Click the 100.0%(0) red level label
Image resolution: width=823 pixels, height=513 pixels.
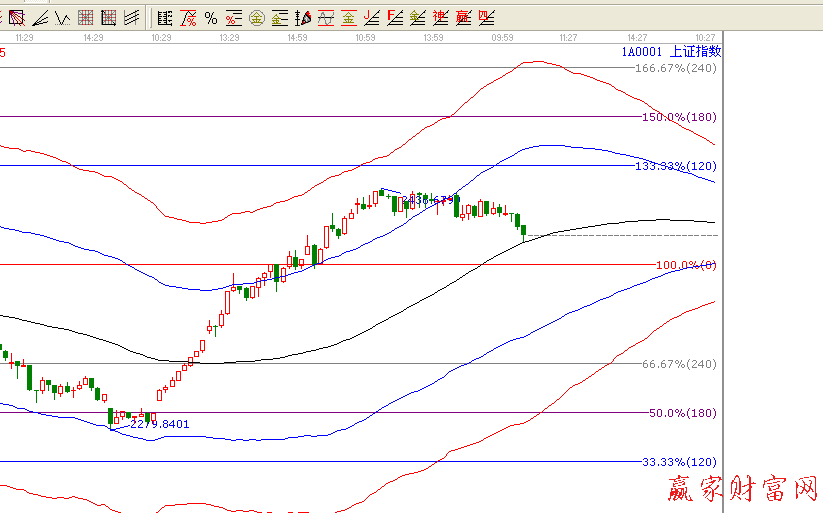(688, 265)
